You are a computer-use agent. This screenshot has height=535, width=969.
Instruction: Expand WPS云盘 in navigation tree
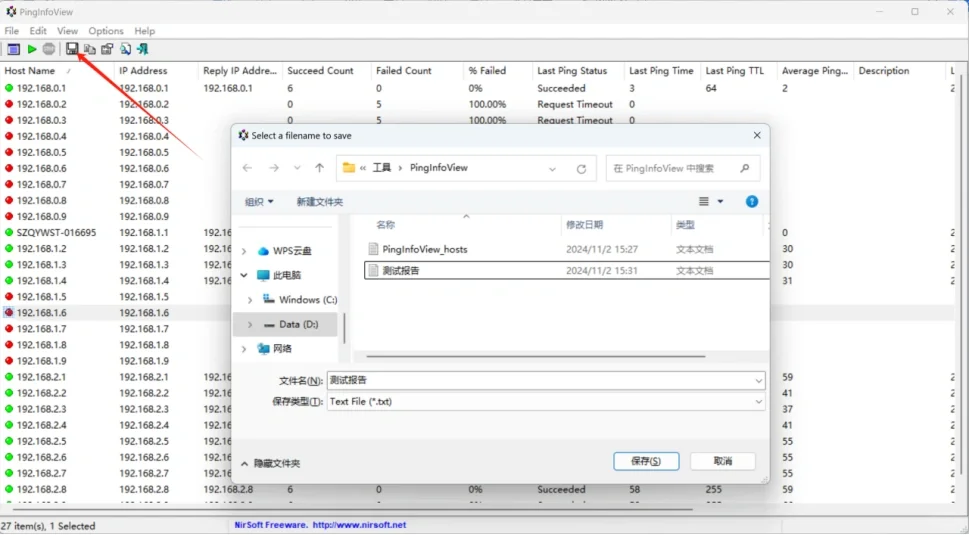244,251
